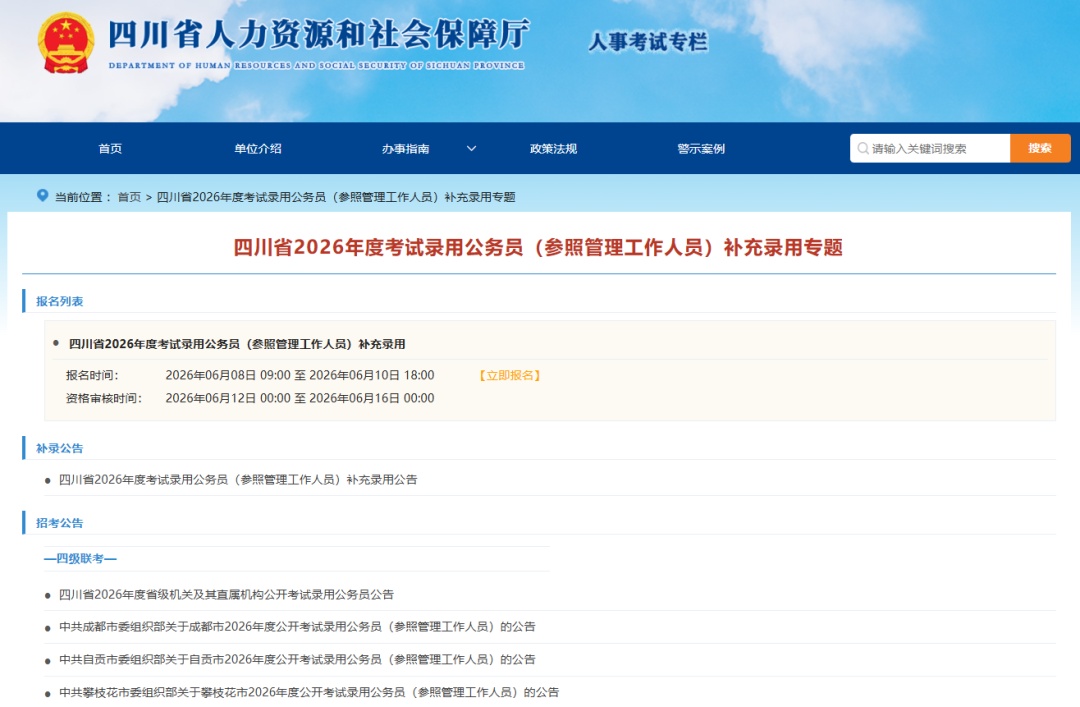Screen dimensions: 1080x707
Task: Focus the keyword search input field
Action: click(x=930, y=148)
